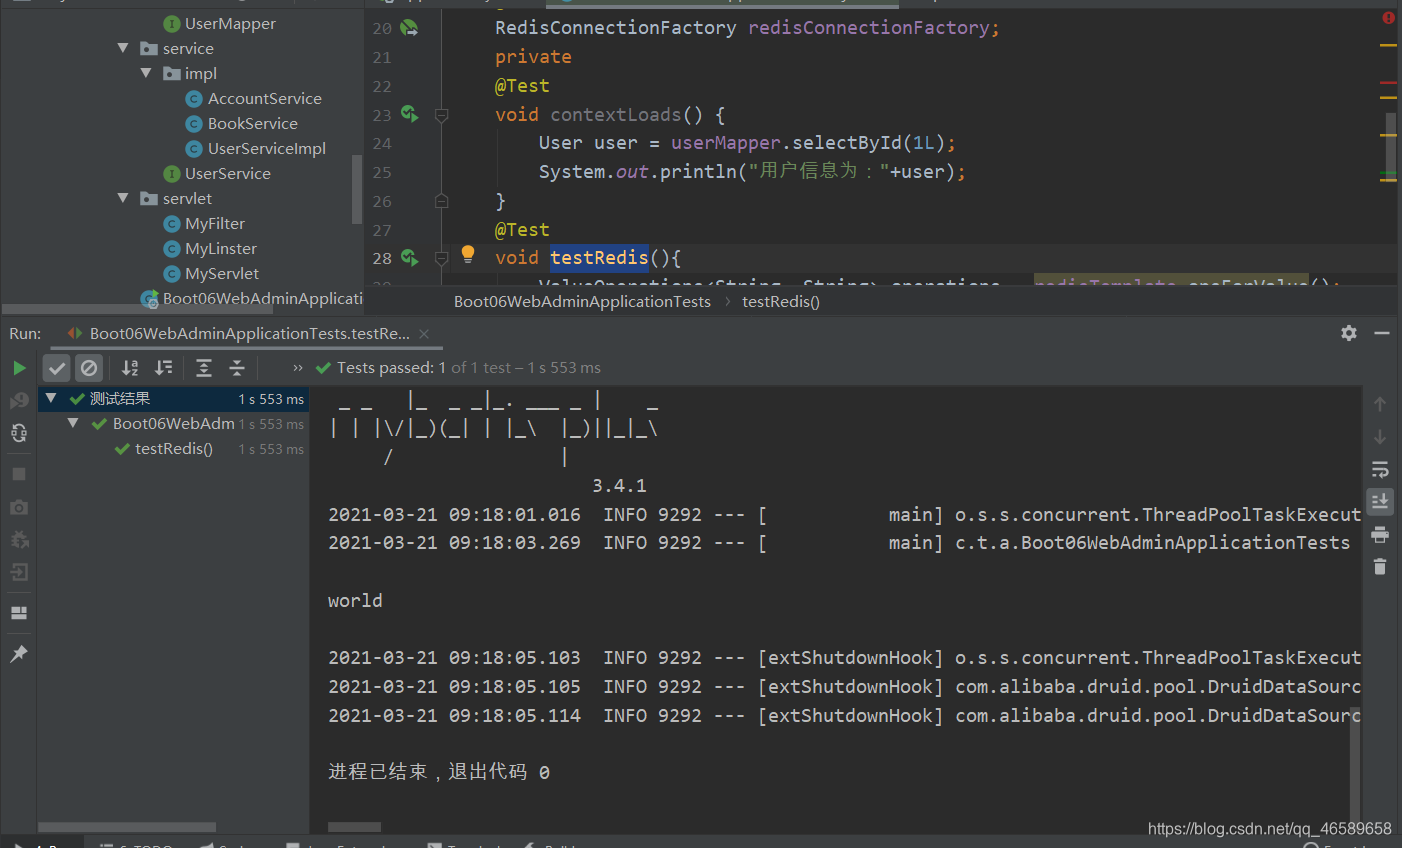Viewport: 1402px width, 848px height.
Task: Click run gutter icon at line 28
Action: 410,258
